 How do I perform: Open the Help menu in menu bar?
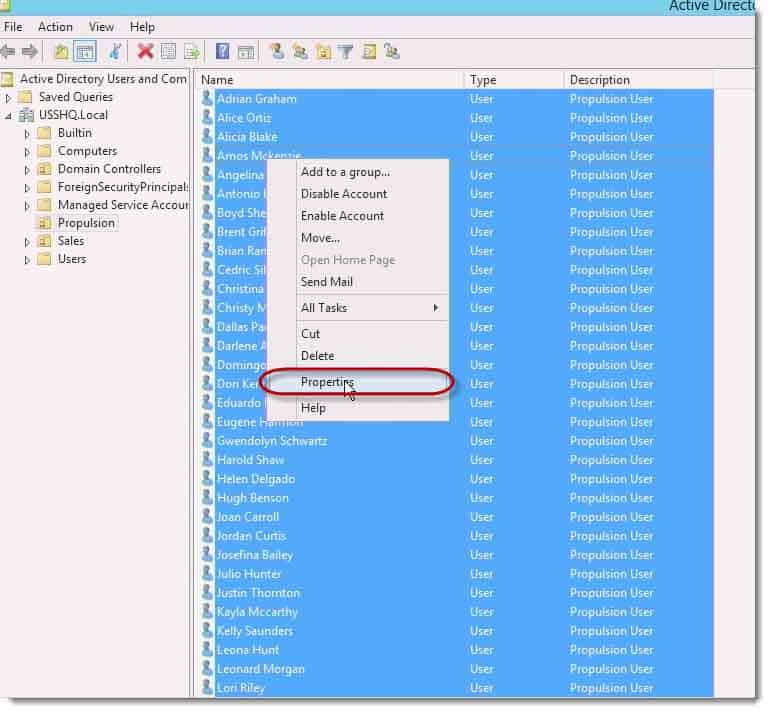142,27
